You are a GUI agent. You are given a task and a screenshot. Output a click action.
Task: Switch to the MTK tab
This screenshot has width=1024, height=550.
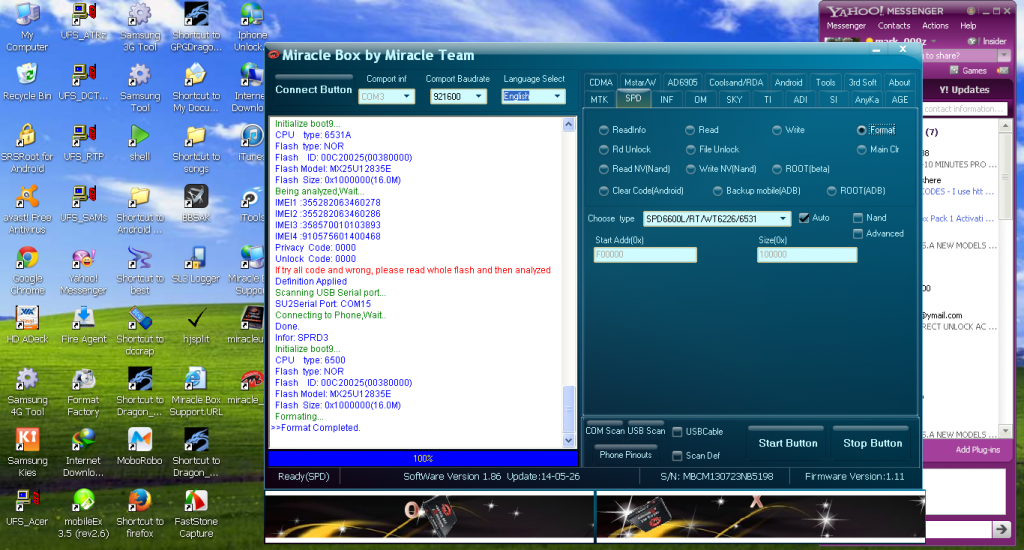point(599,99)
